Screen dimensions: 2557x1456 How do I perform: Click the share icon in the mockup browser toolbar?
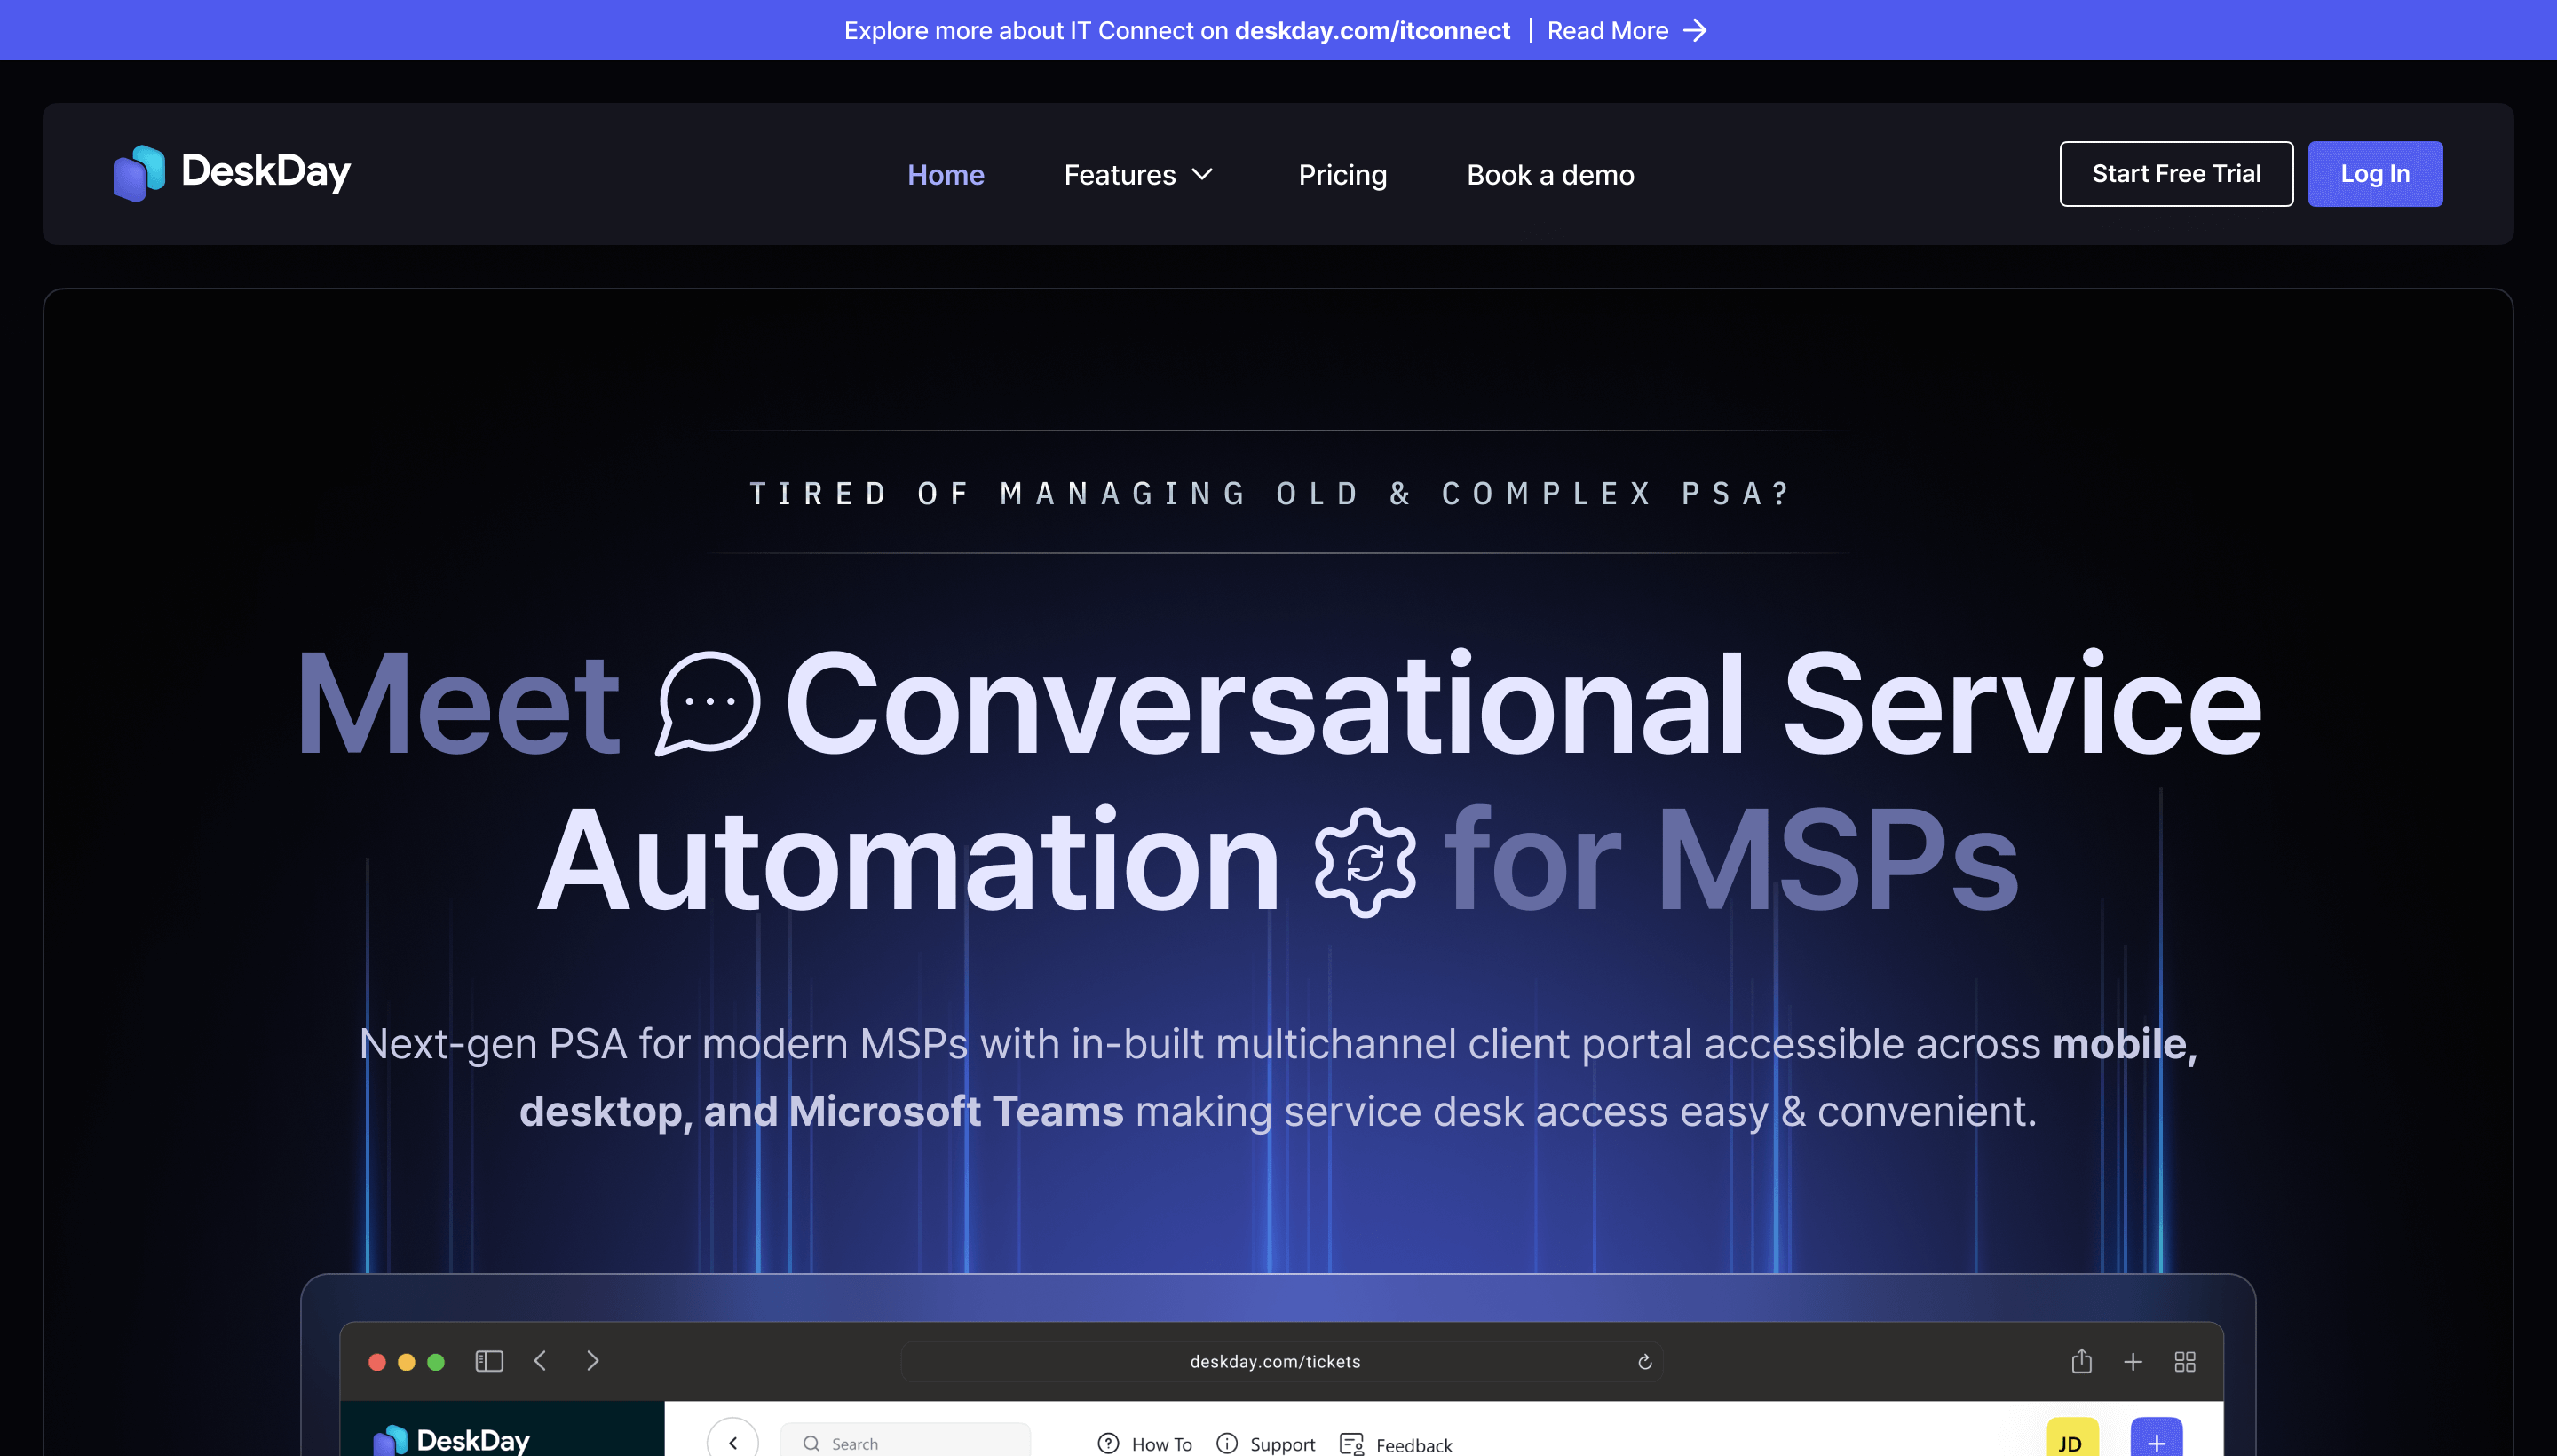pos(2082,1360)
